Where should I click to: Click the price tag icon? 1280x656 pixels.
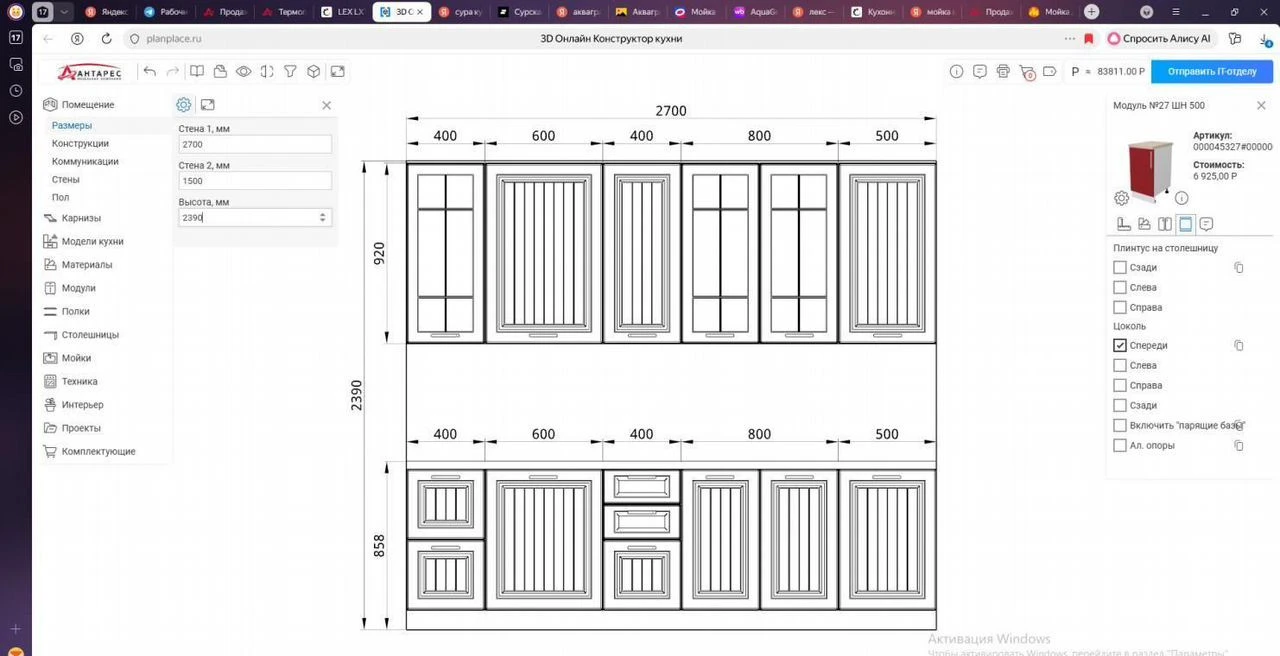1050,71
